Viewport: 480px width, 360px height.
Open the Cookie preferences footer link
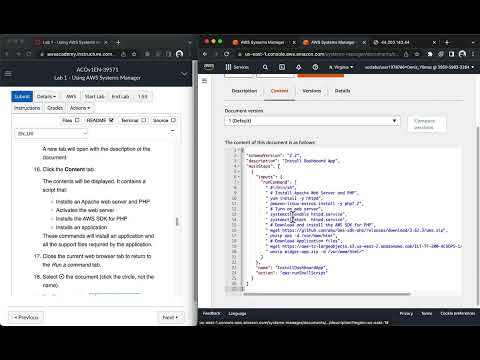[x=458, y=313]
